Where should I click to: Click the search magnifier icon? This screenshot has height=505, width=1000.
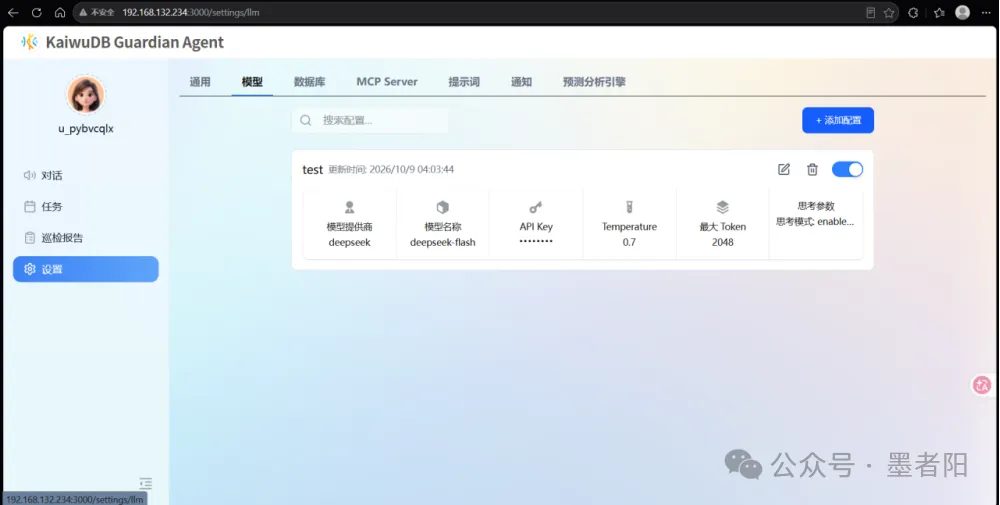tap(305, 120)
